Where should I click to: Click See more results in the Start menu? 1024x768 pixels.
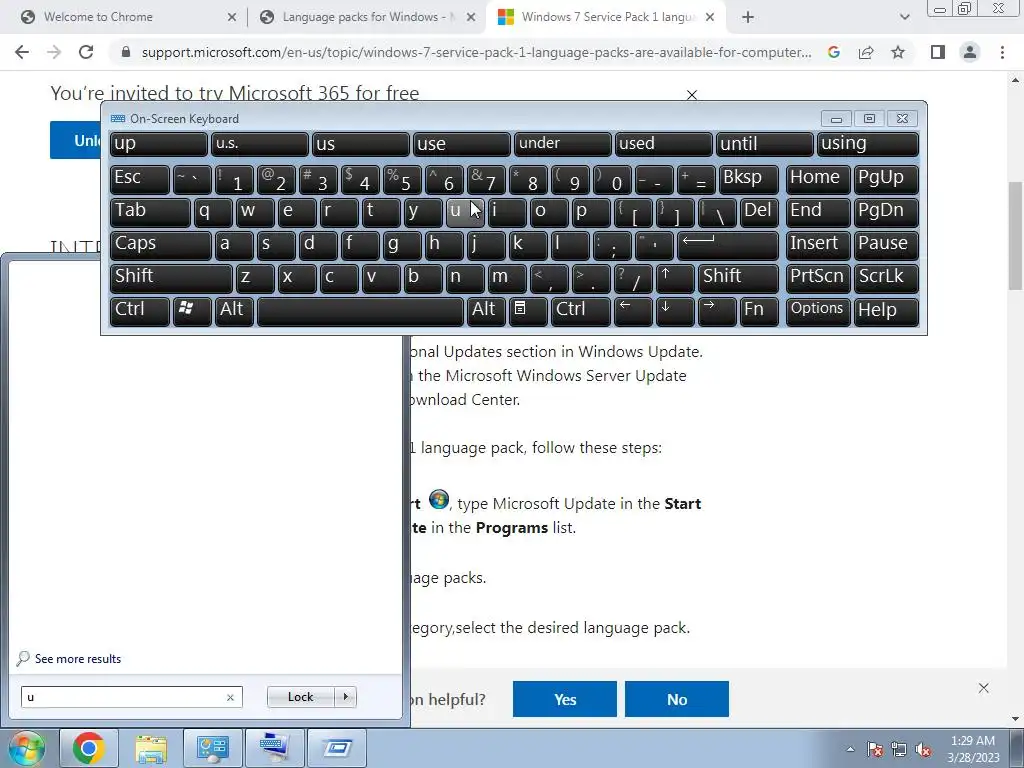click(78, 658)
